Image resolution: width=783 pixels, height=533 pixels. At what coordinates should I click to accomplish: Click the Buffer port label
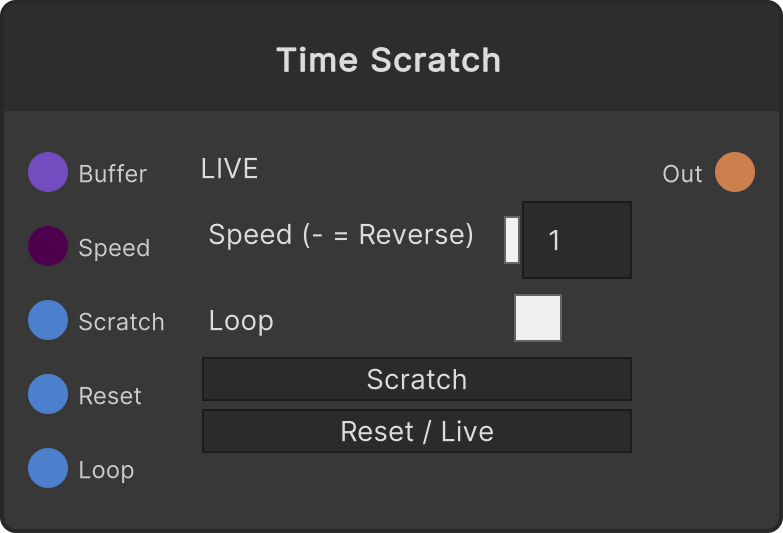tap(113, 174)
